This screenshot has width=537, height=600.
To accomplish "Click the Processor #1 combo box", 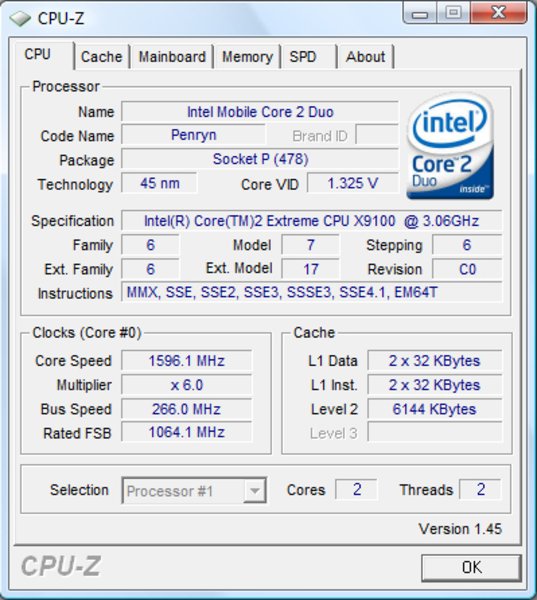I will point(194,490).
